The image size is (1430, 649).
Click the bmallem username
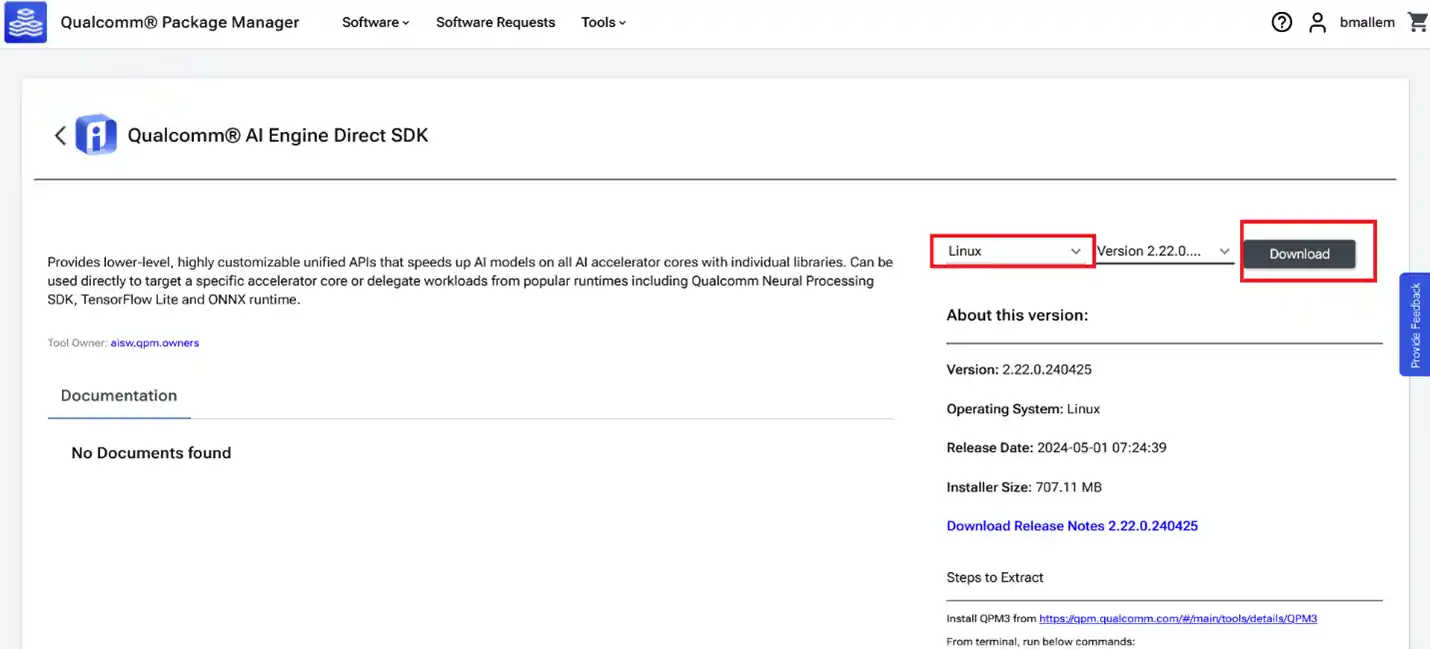1367,22
